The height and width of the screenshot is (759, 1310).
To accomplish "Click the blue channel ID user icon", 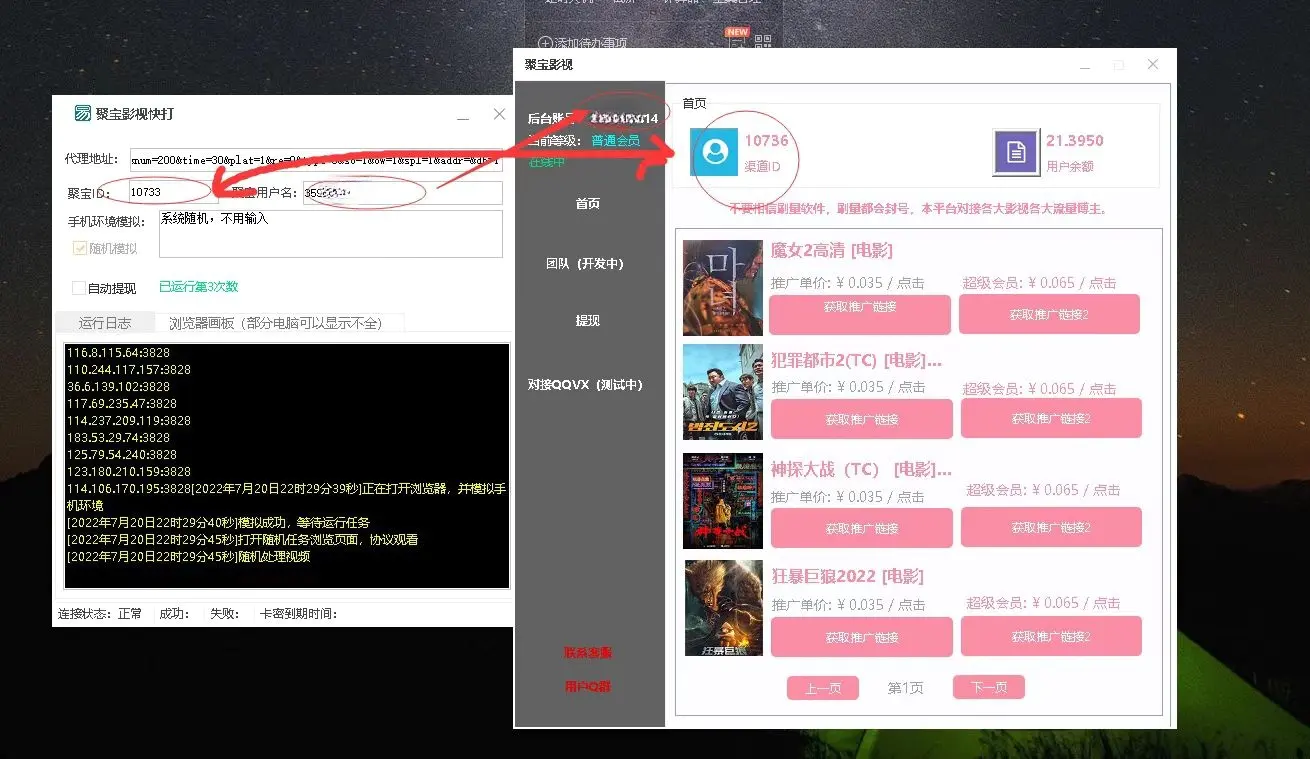I will [714, 152].
